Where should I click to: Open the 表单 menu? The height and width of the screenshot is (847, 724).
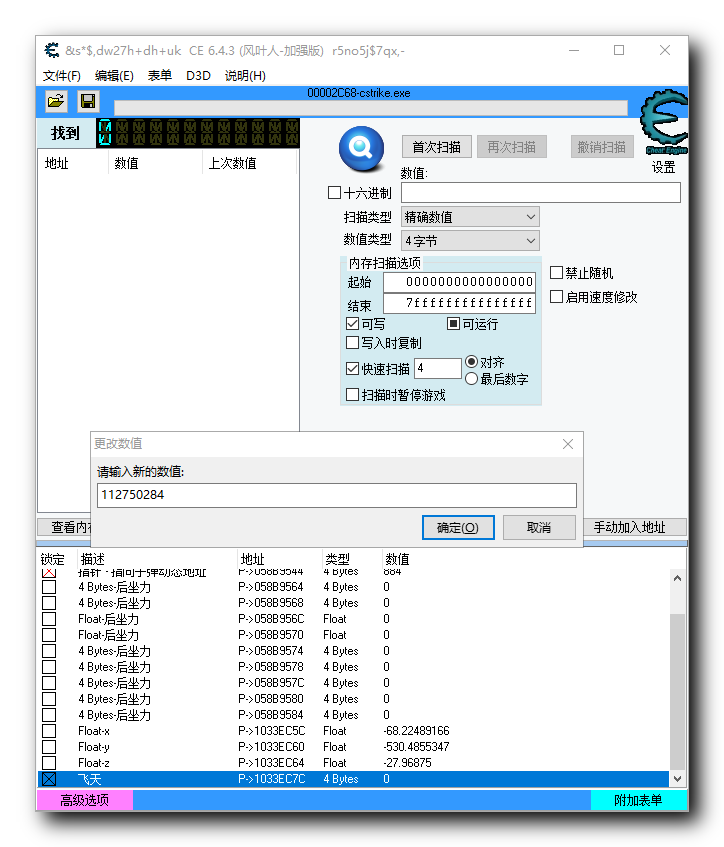pos(159,76)
